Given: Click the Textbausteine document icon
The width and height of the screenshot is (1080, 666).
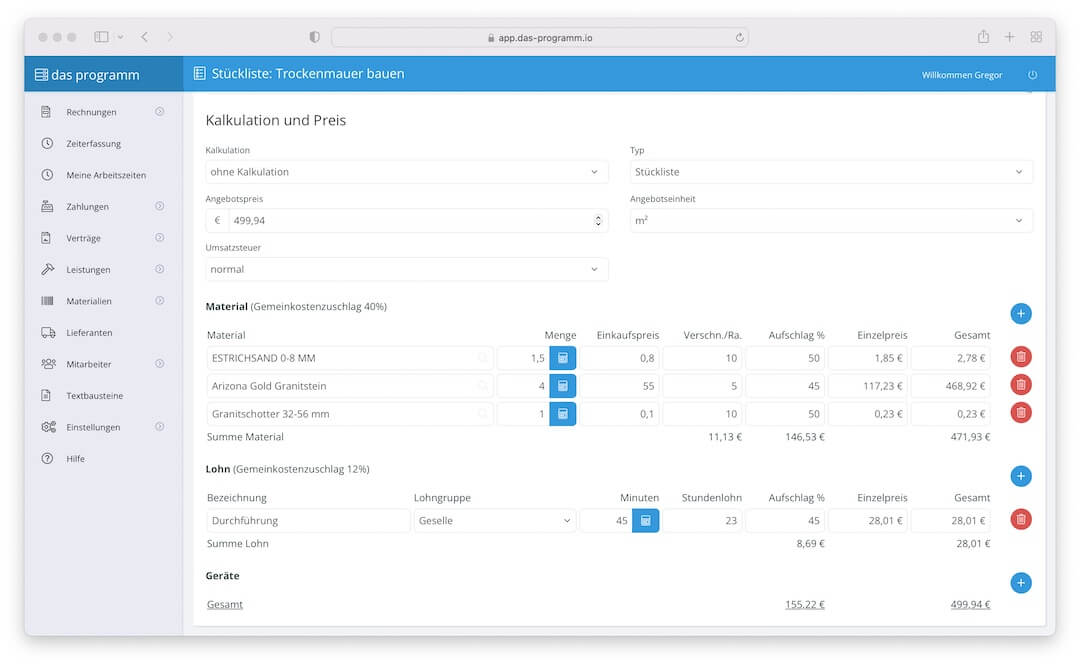Looking at the screenshot, I should (x=46, y=396).
